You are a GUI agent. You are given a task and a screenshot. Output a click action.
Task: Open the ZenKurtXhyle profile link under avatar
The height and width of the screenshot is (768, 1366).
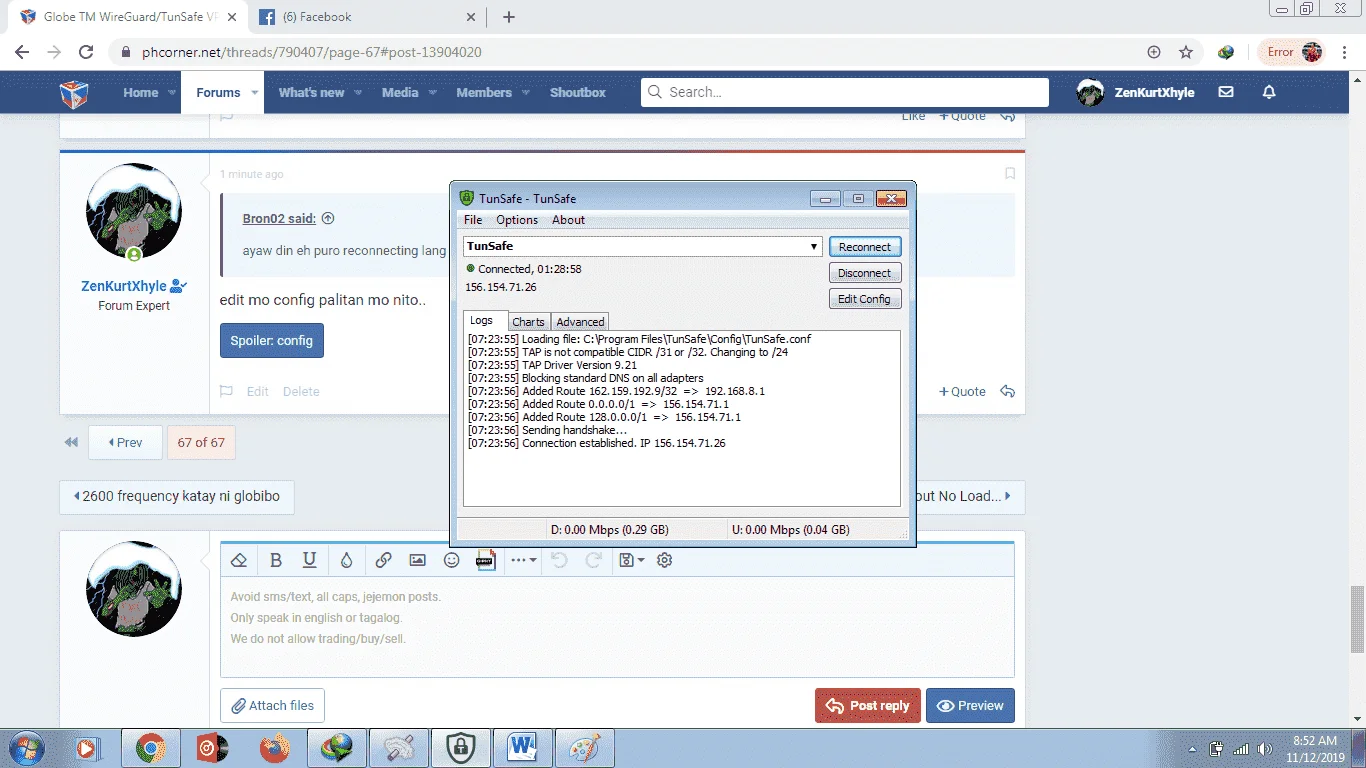(126, 286)
